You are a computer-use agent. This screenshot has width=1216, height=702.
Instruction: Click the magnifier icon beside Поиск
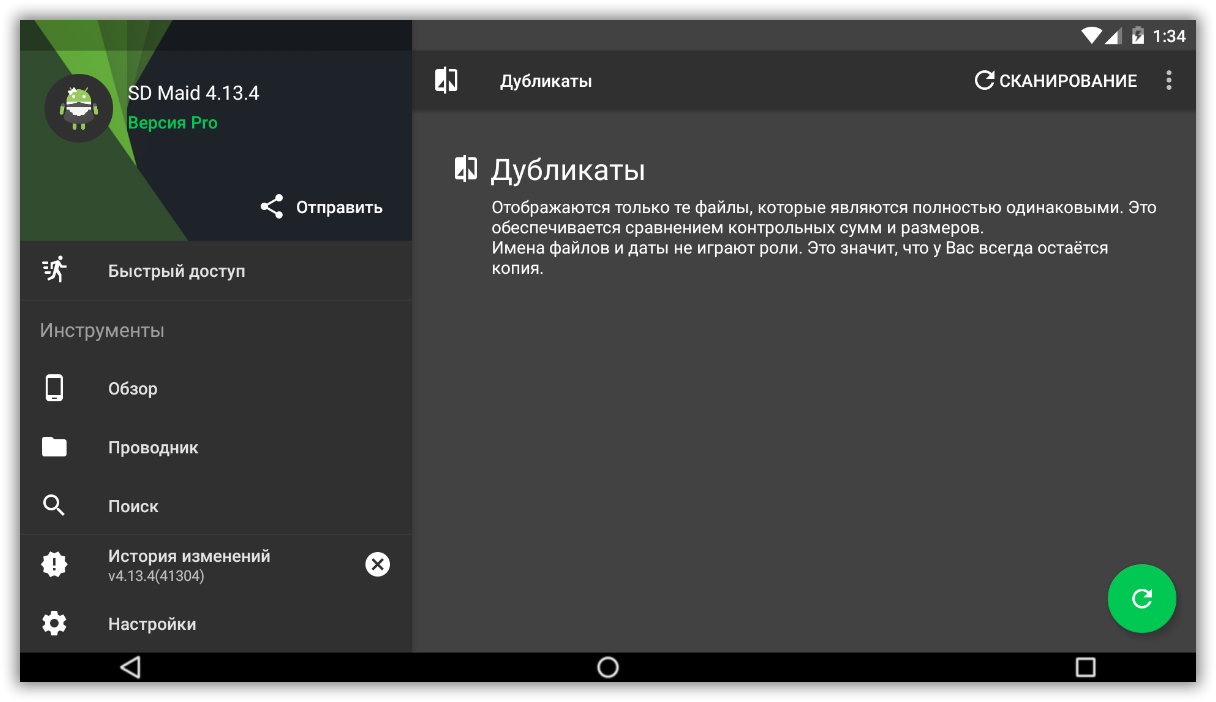click(54, 506)
